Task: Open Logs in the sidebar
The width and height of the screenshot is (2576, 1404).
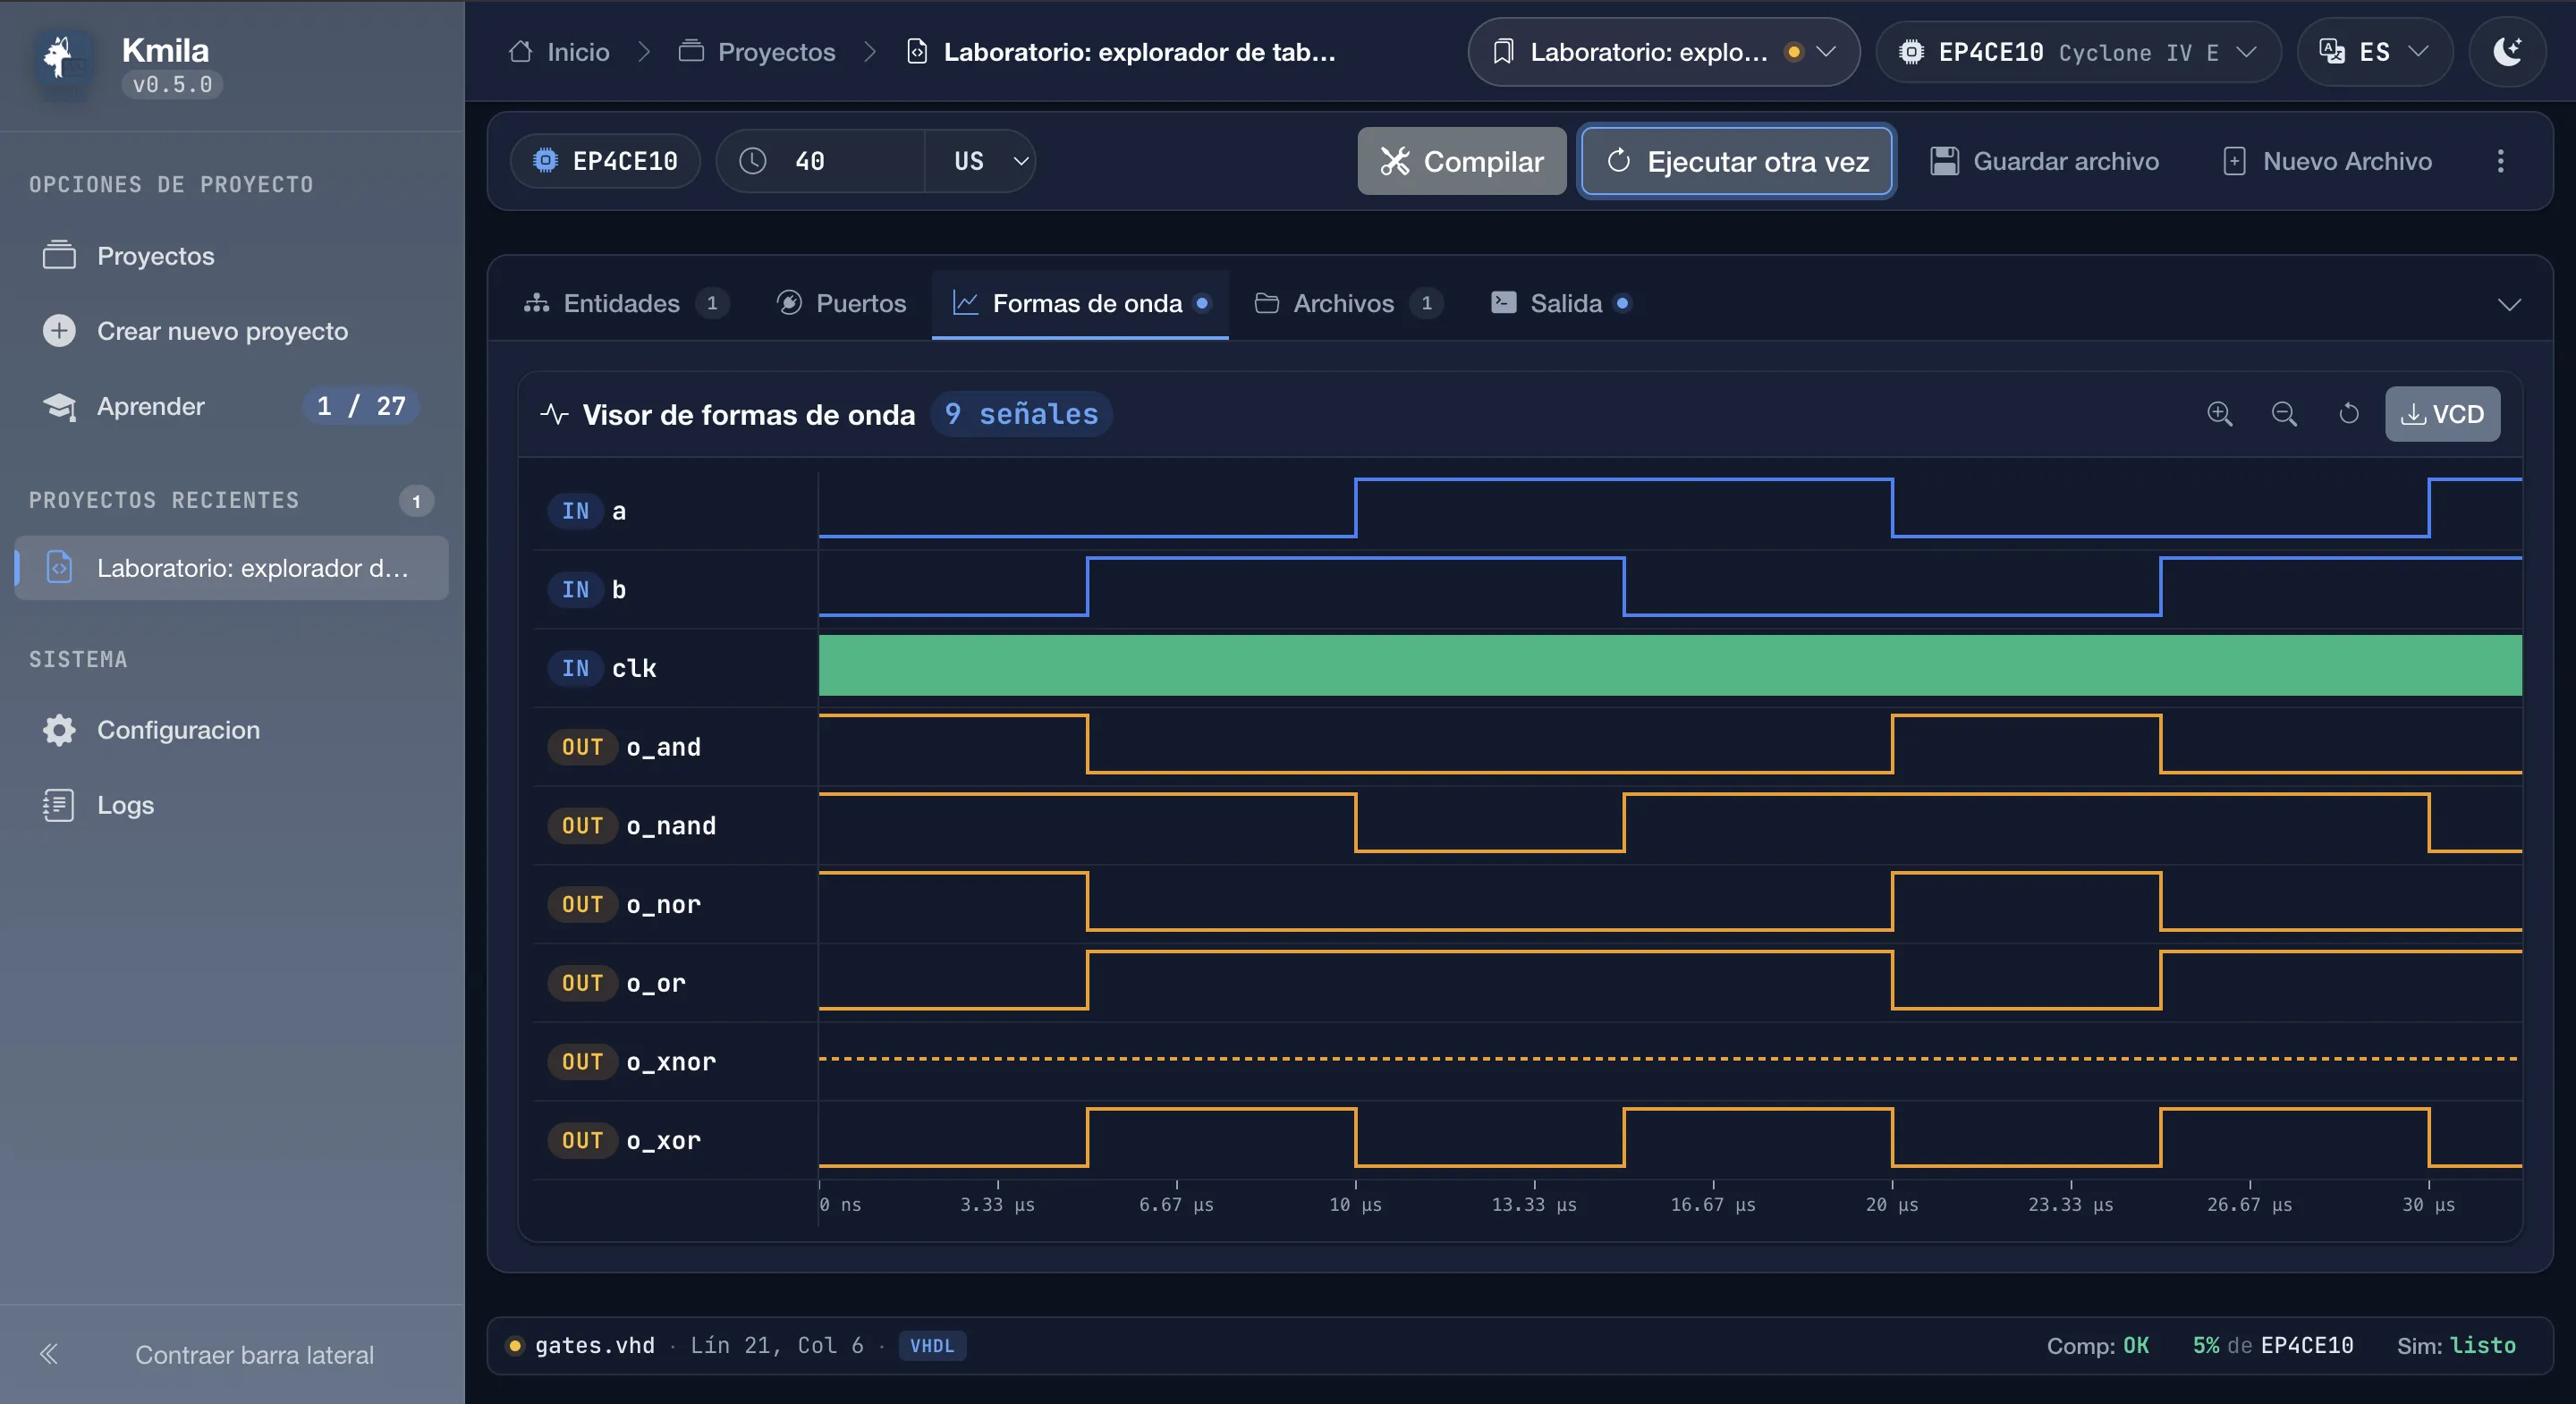Action: (232, 805)
